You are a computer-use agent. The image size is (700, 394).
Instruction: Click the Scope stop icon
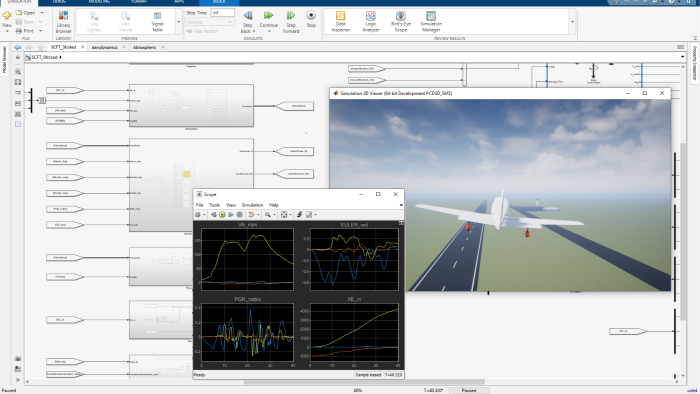[x=239, y=215]
